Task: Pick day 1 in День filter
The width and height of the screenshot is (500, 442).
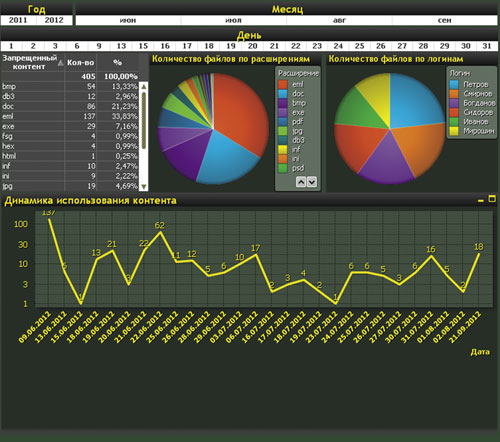Action: pos(11,46)
